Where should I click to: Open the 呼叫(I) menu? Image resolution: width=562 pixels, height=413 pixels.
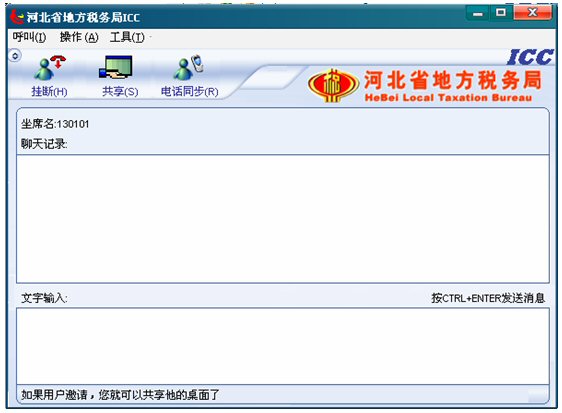29,37
